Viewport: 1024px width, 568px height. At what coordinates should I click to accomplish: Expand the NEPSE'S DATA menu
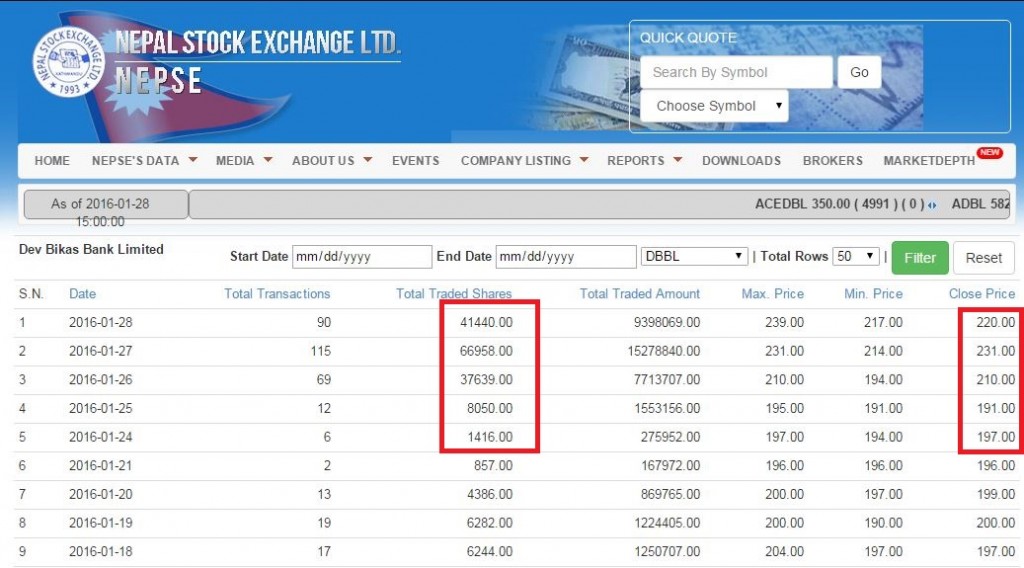click(x=144, y=160)
